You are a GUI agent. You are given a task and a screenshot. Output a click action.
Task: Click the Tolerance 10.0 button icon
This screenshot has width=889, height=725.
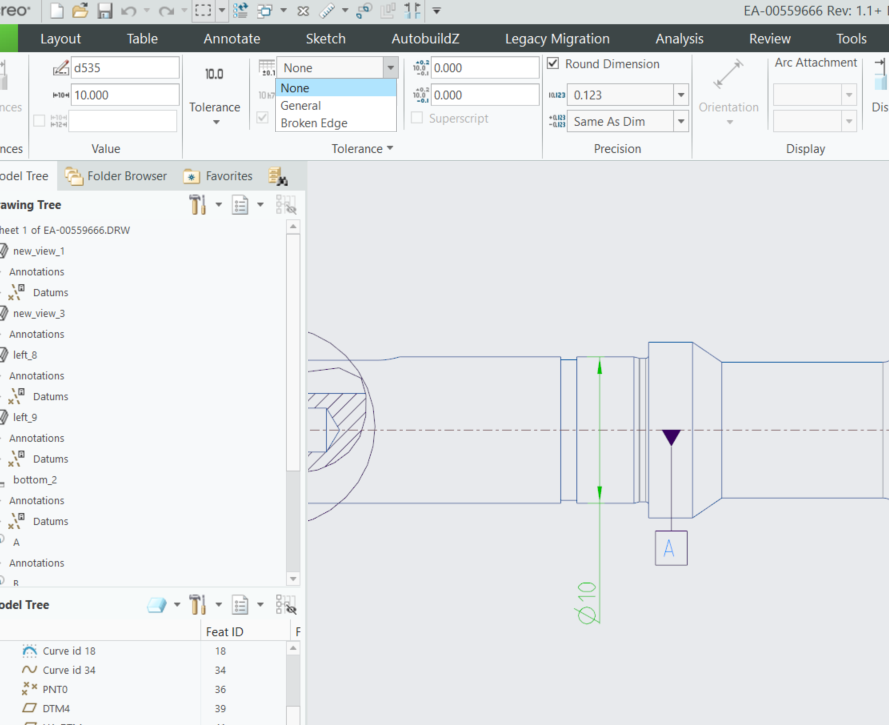click(x=214, y=75)
